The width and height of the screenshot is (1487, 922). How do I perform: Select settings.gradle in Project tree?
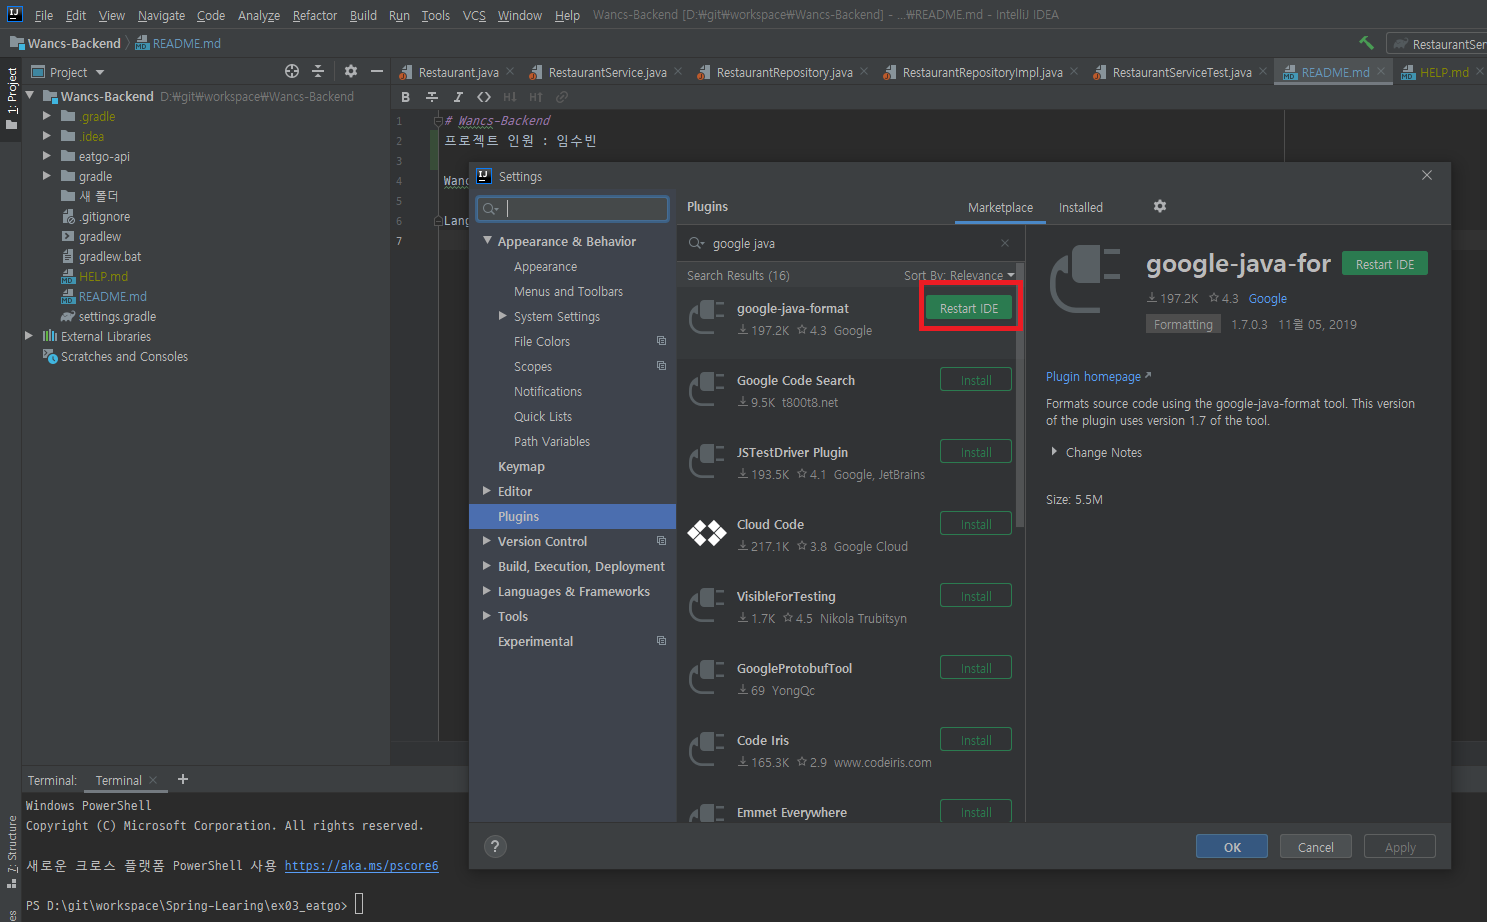coord(117,316)
